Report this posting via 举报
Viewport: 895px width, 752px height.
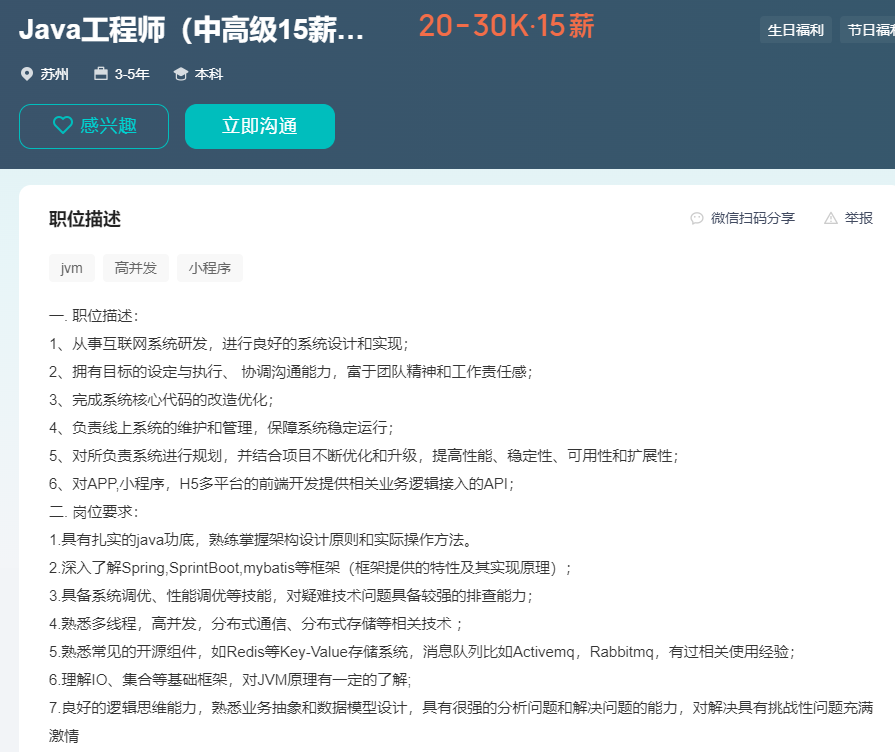pyautogui.click(x=858, y=218)
